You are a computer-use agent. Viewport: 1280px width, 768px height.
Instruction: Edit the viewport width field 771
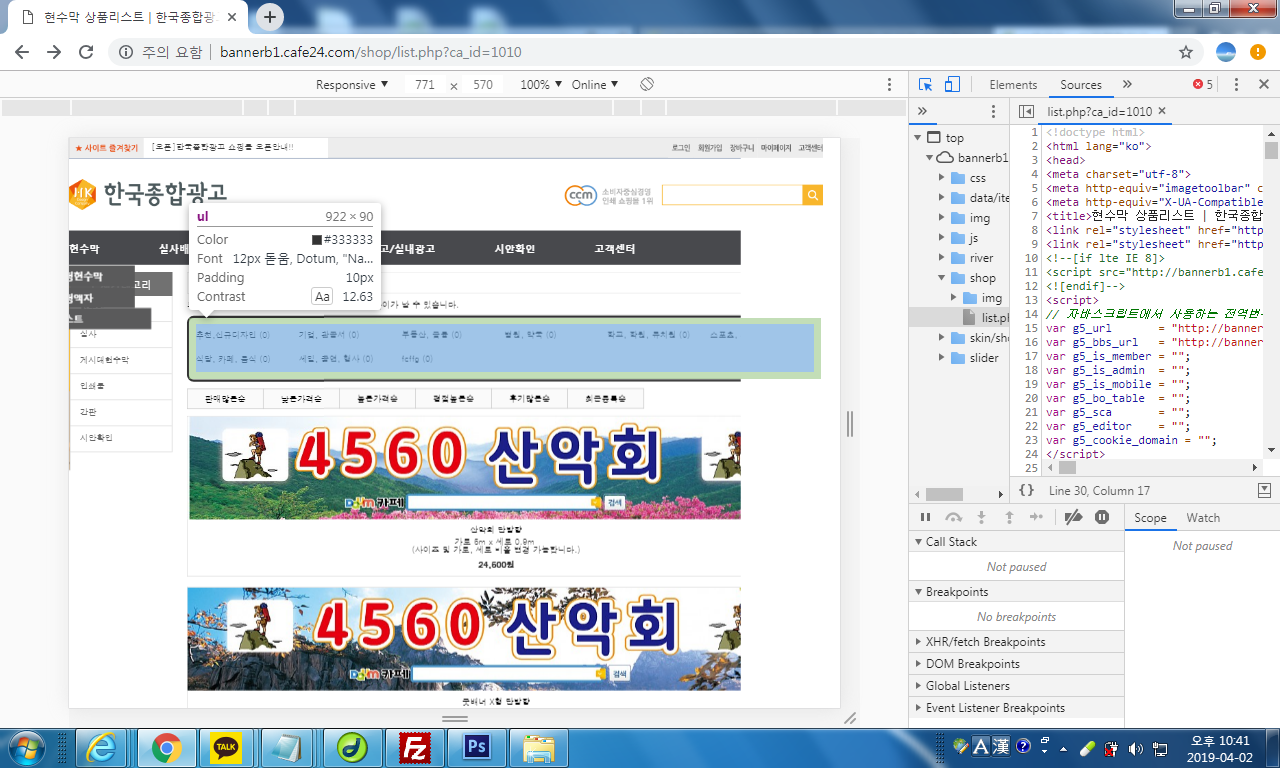425,85
